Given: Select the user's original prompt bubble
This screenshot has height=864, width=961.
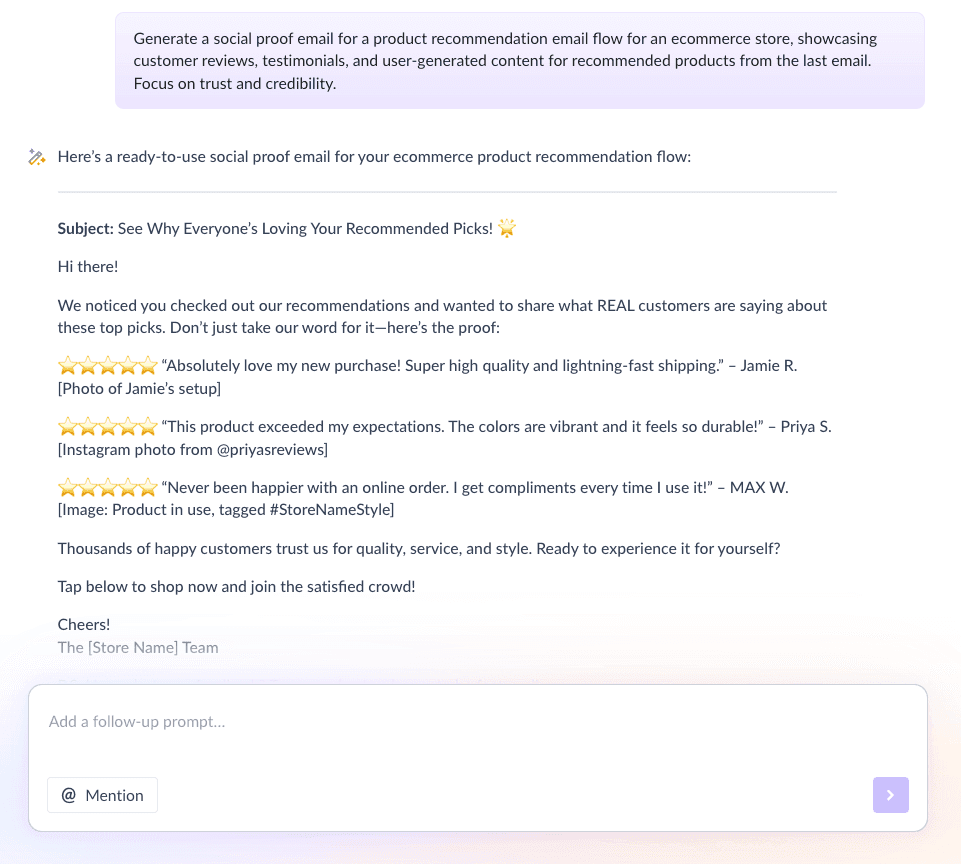Looking at the screenshot, I should click(519, 60).
